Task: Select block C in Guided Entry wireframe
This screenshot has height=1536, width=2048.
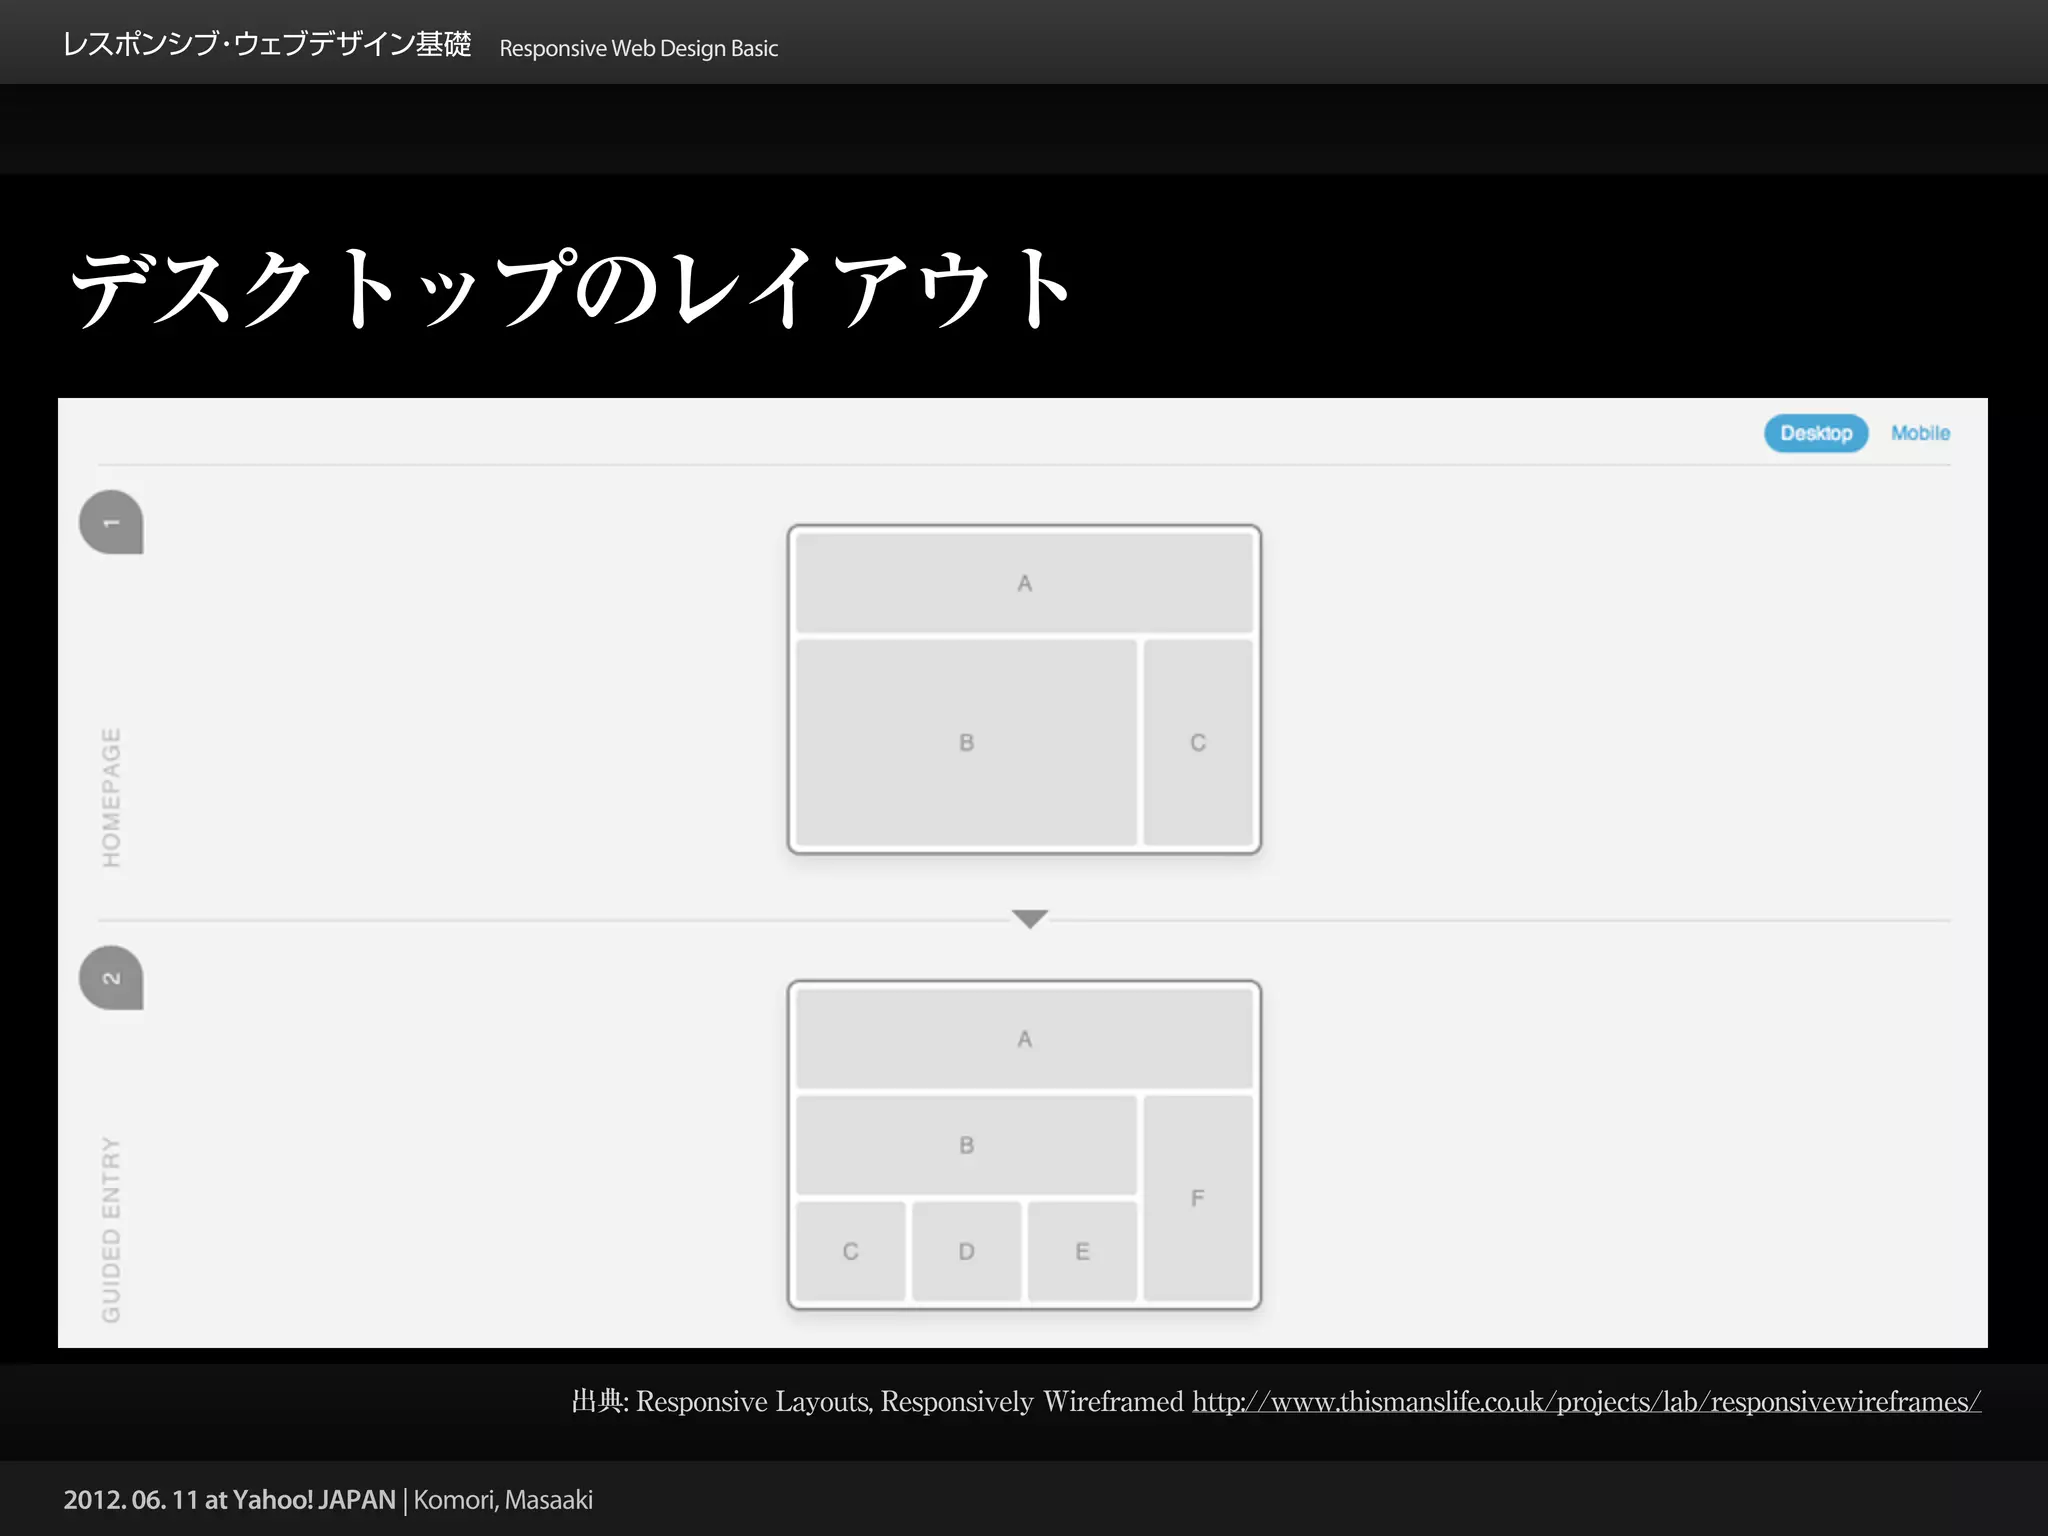Action: tap(851, 1251)
